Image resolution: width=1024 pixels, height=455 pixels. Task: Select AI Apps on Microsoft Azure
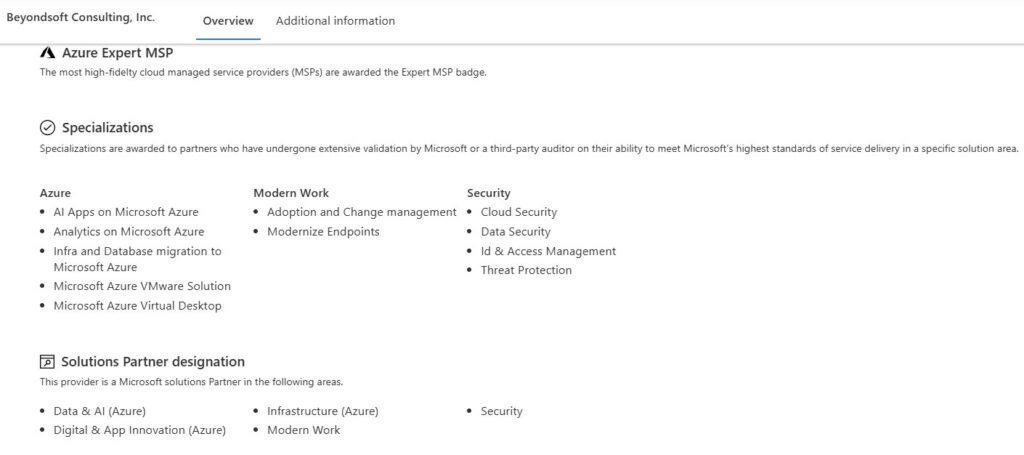tap(126, 212)
